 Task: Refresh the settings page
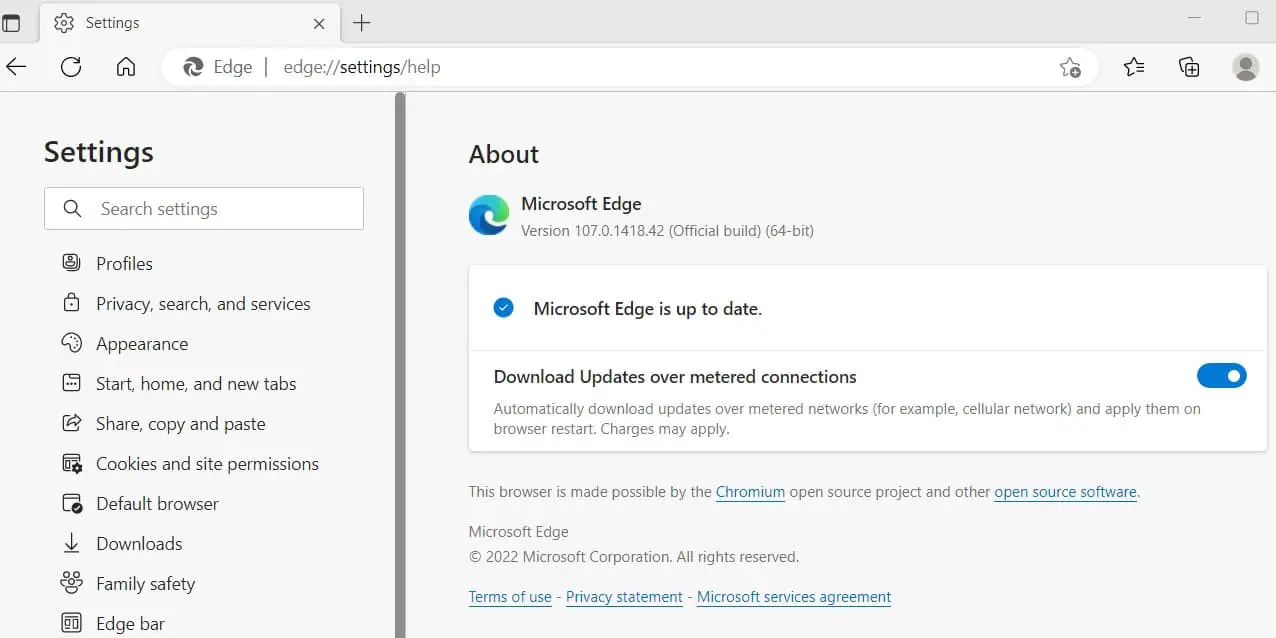click(71, 67)
